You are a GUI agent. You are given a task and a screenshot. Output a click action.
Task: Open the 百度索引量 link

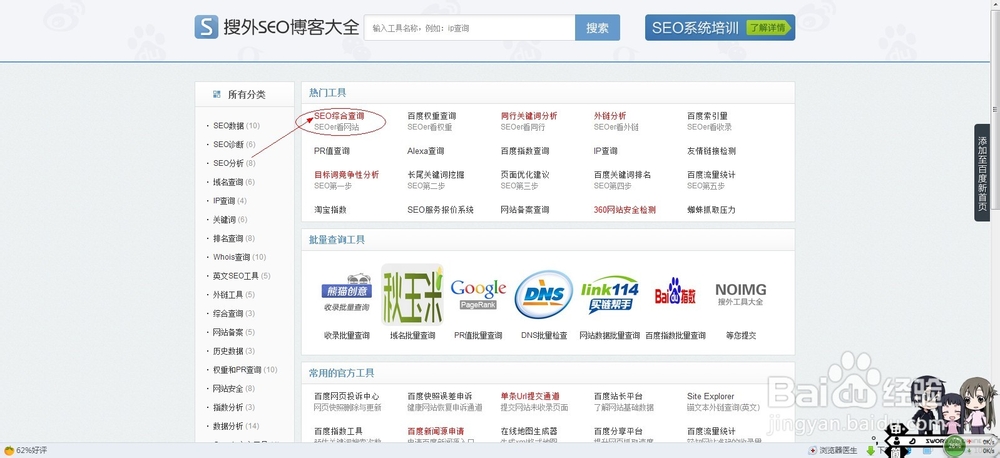coord(707,116)
